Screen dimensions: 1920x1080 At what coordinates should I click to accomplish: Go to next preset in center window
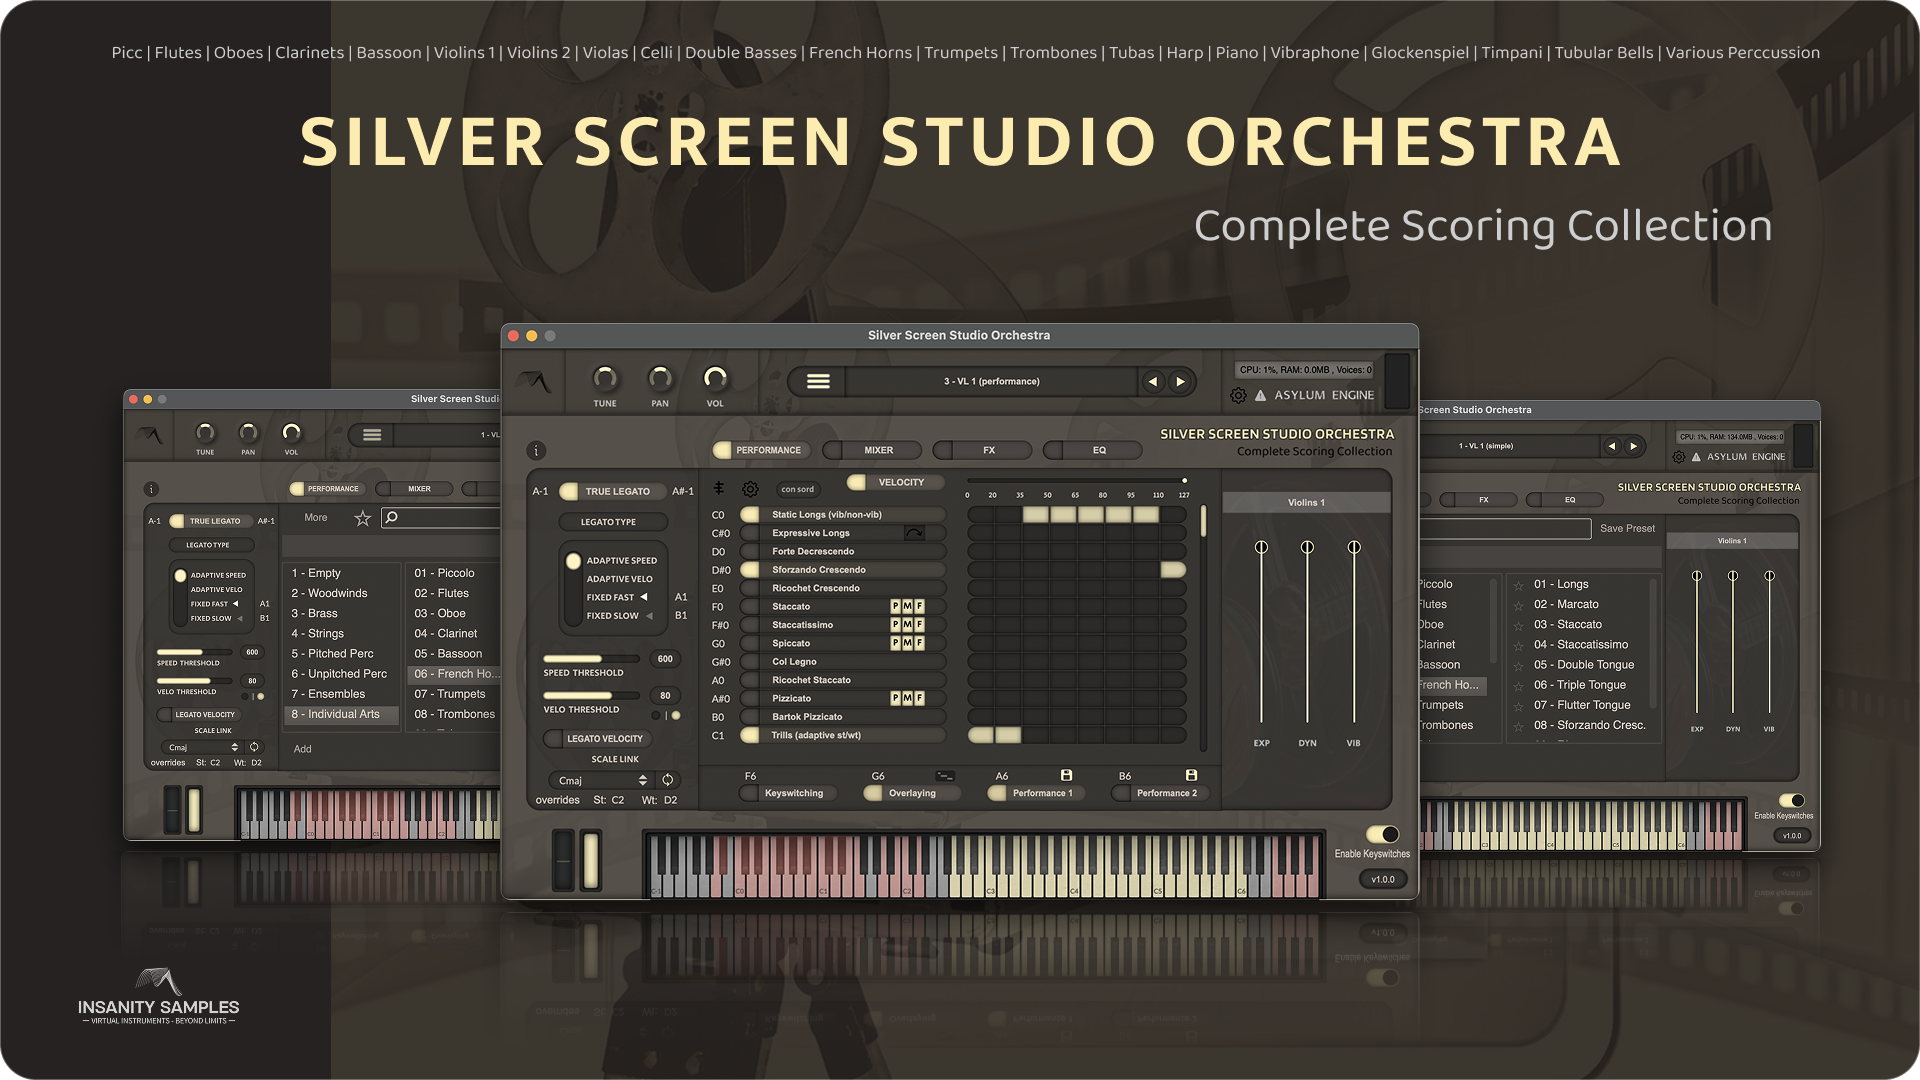click(x=1181, y=381)
